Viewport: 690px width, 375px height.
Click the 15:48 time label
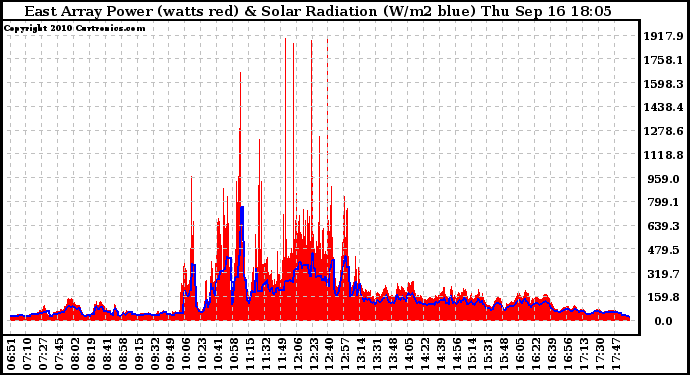tap(504, 353)
